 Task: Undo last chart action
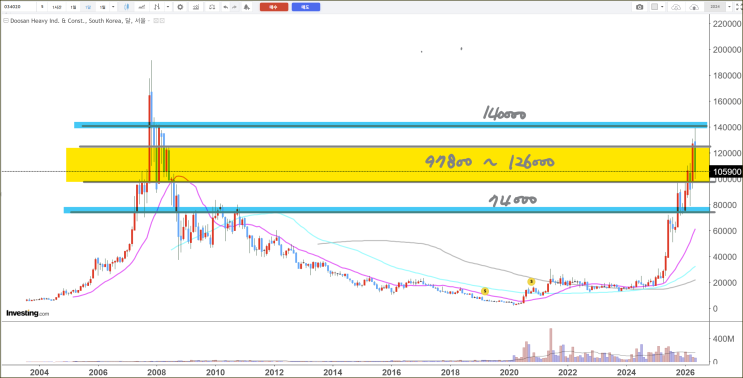[226, 7]
